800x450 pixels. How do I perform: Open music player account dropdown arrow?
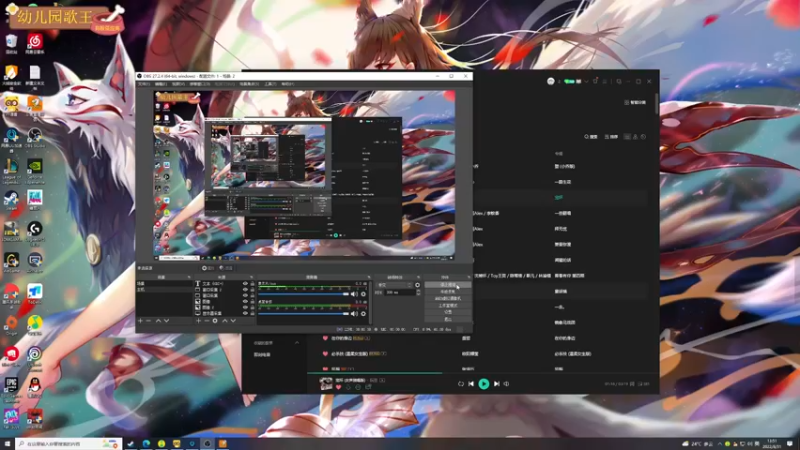click(587, 81)
